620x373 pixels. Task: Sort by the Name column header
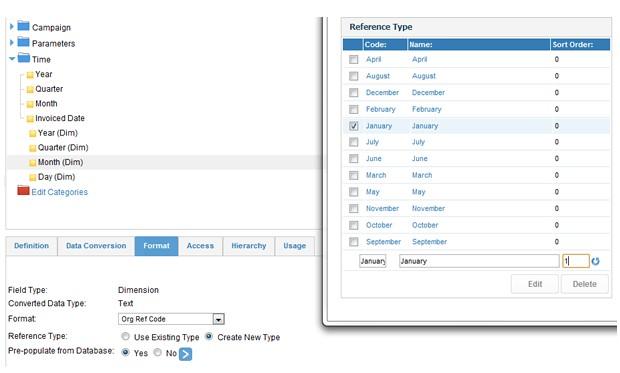478,44
